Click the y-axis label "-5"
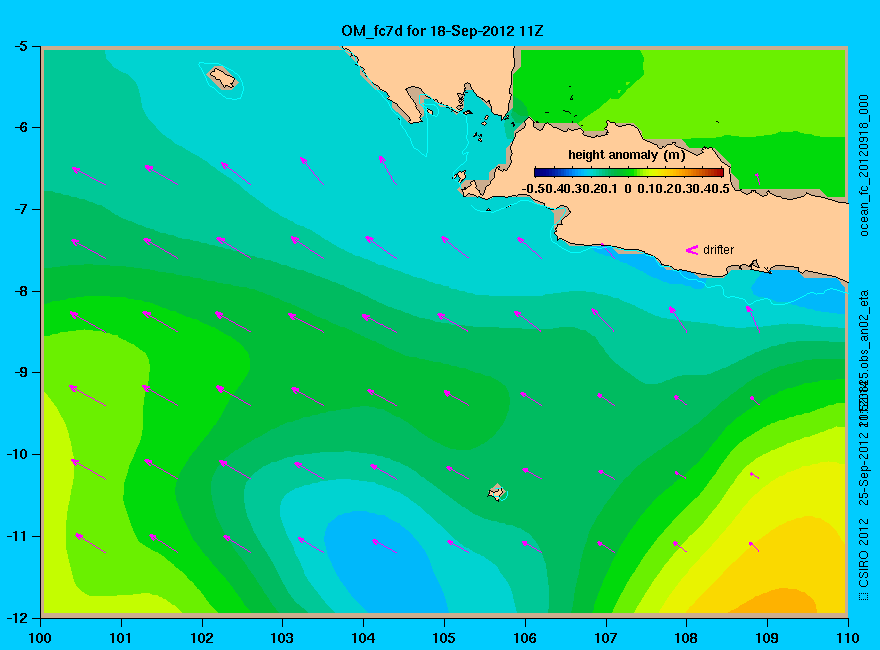The image size is (880, 650). (21, 46)
